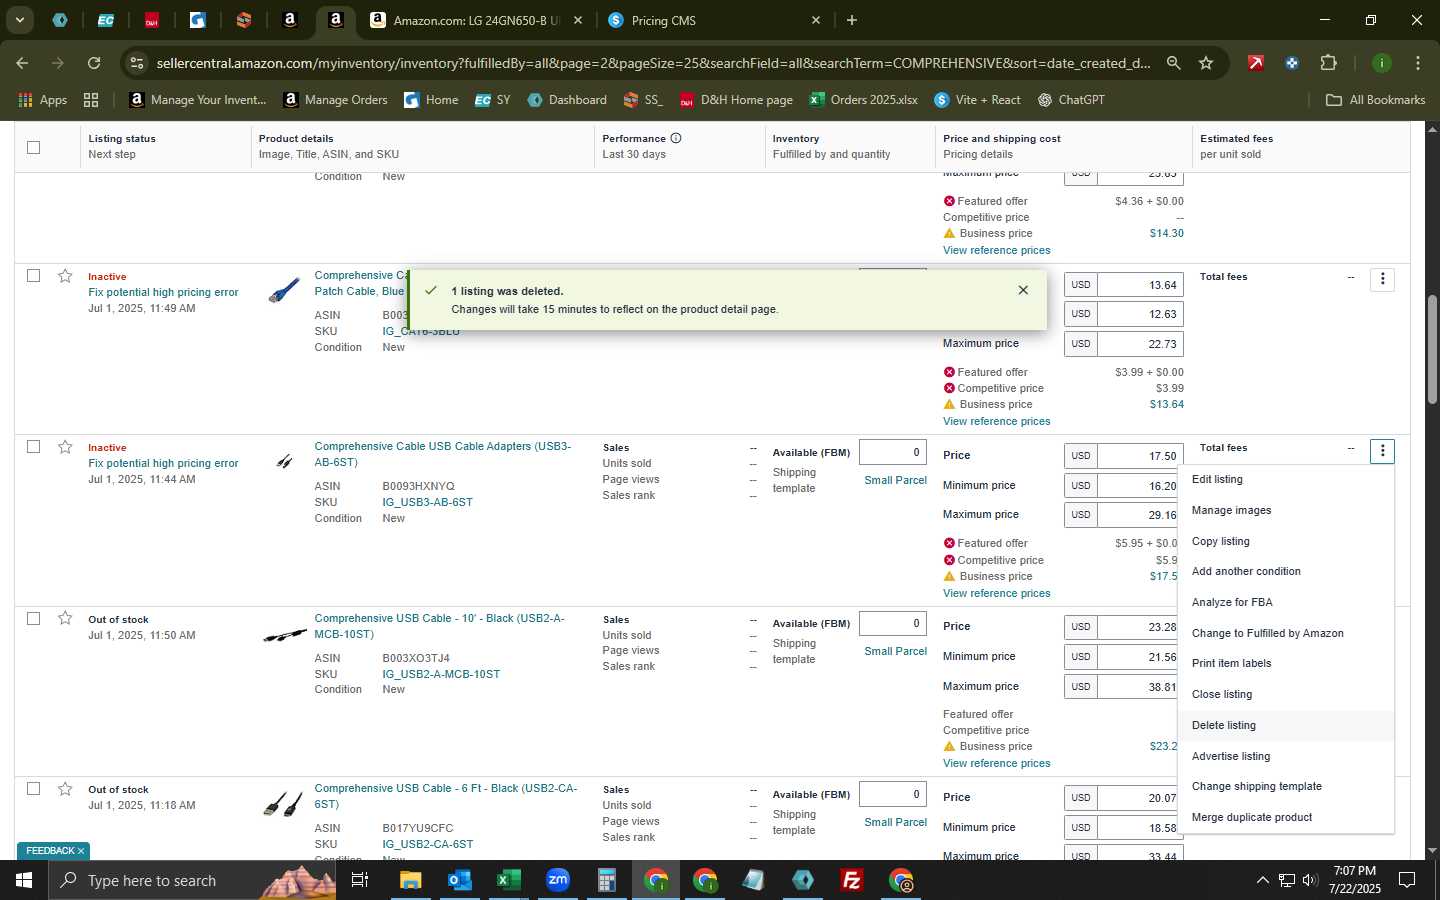
Task: Open SKU link IG_USB3-AB-6ST
Action: 427,502
